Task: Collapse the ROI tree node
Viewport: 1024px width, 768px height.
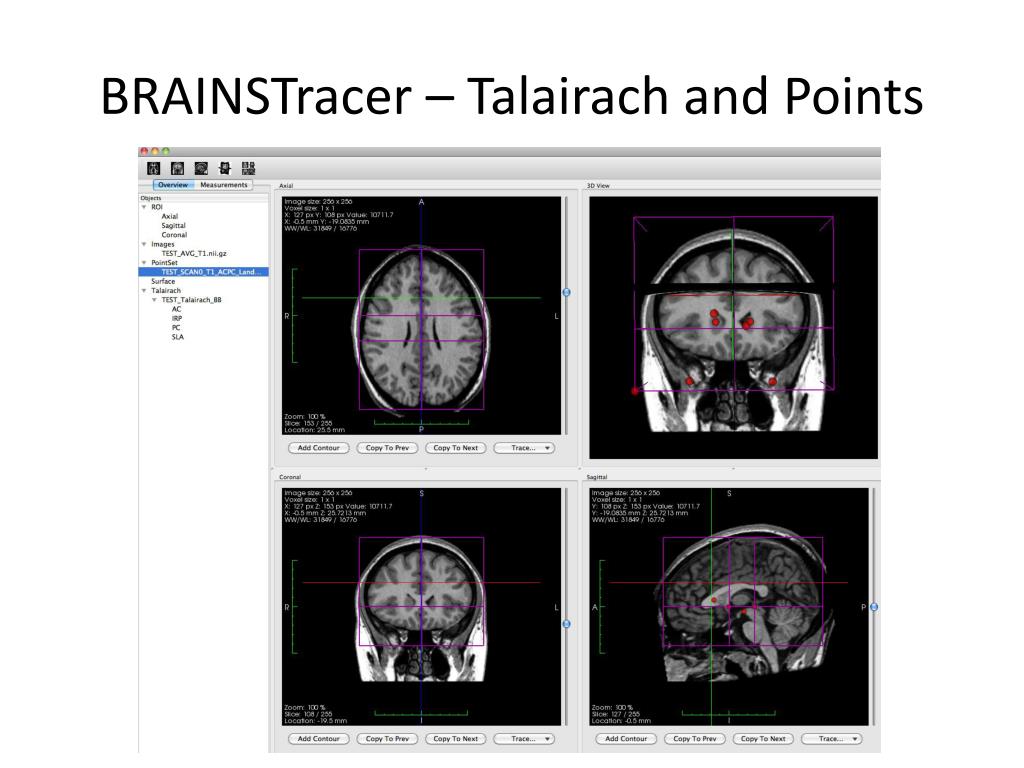Action: click(144, 207)
